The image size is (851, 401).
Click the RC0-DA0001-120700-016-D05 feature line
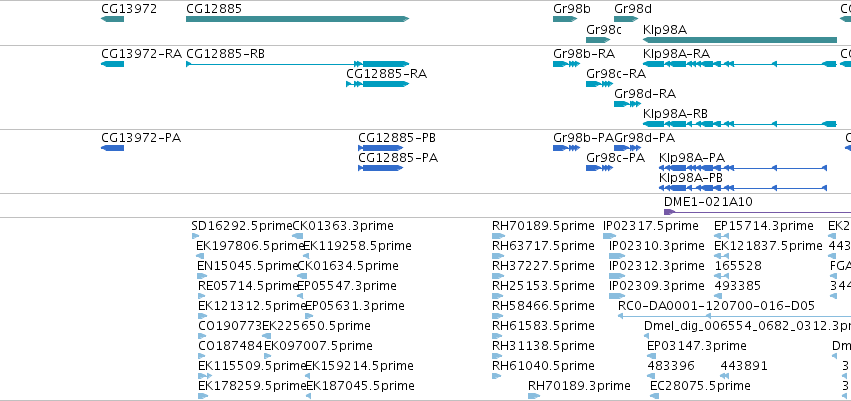pyautogui.click(x=734, y=316)
